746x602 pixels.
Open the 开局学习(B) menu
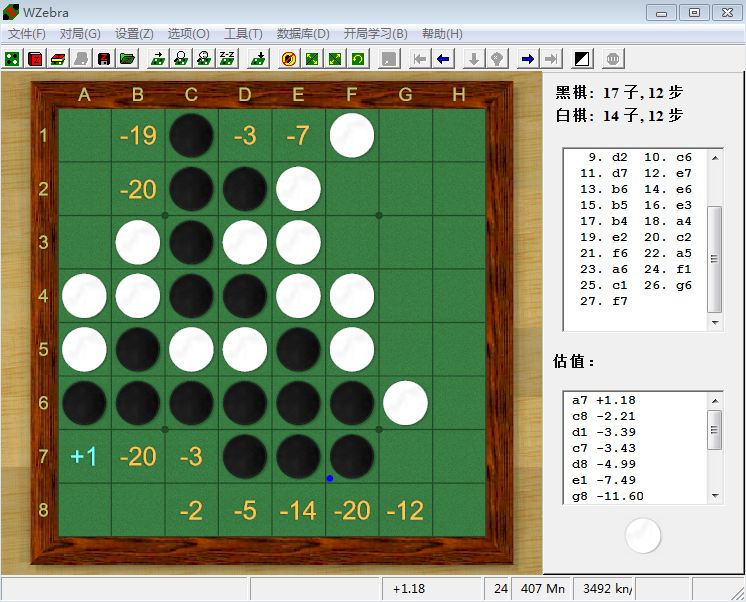click(376, 34)
